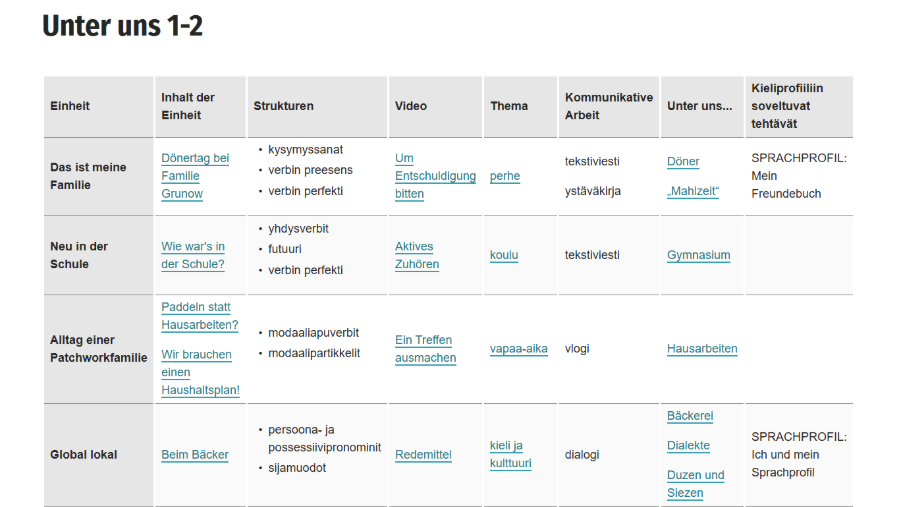This screenshot has width=901, height=507.
Task: Open the "perhe" theme link
Action: point(504,176)
